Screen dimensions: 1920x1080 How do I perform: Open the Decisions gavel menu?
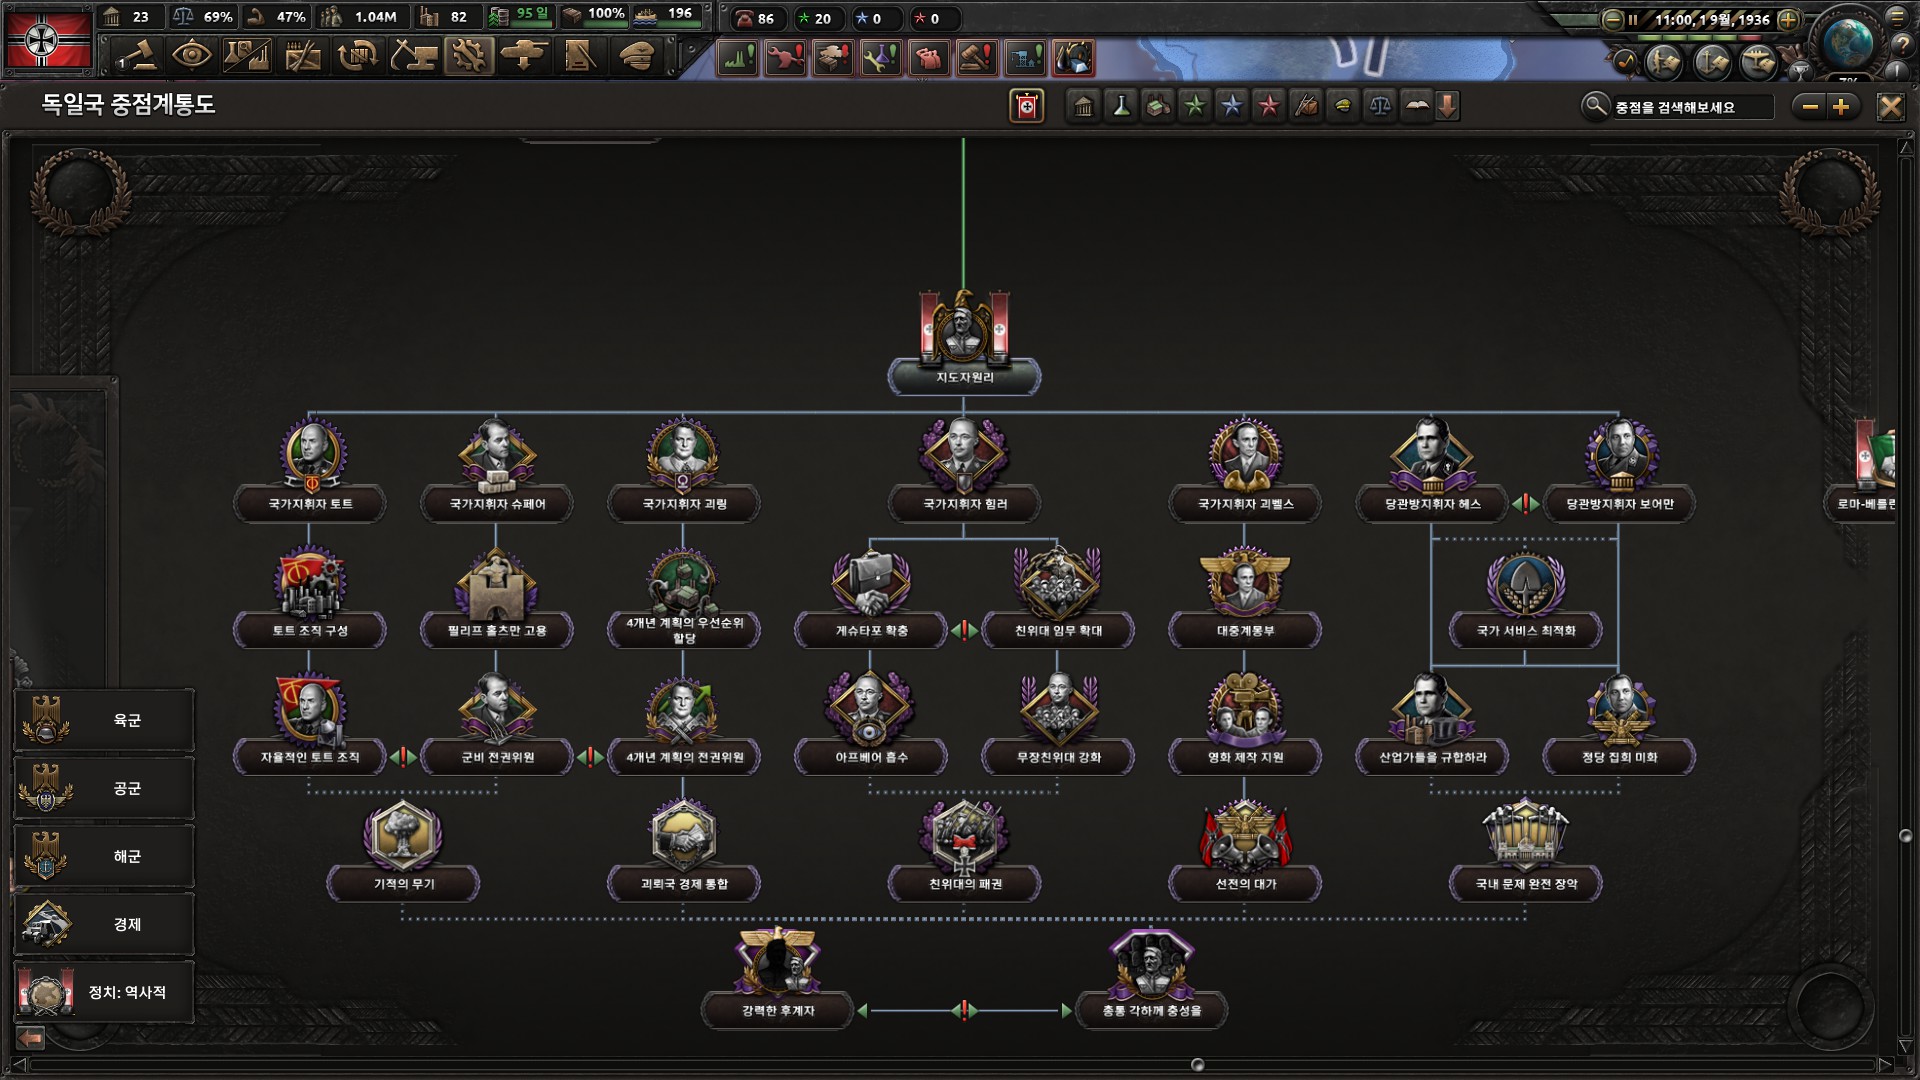coord(137,57)
